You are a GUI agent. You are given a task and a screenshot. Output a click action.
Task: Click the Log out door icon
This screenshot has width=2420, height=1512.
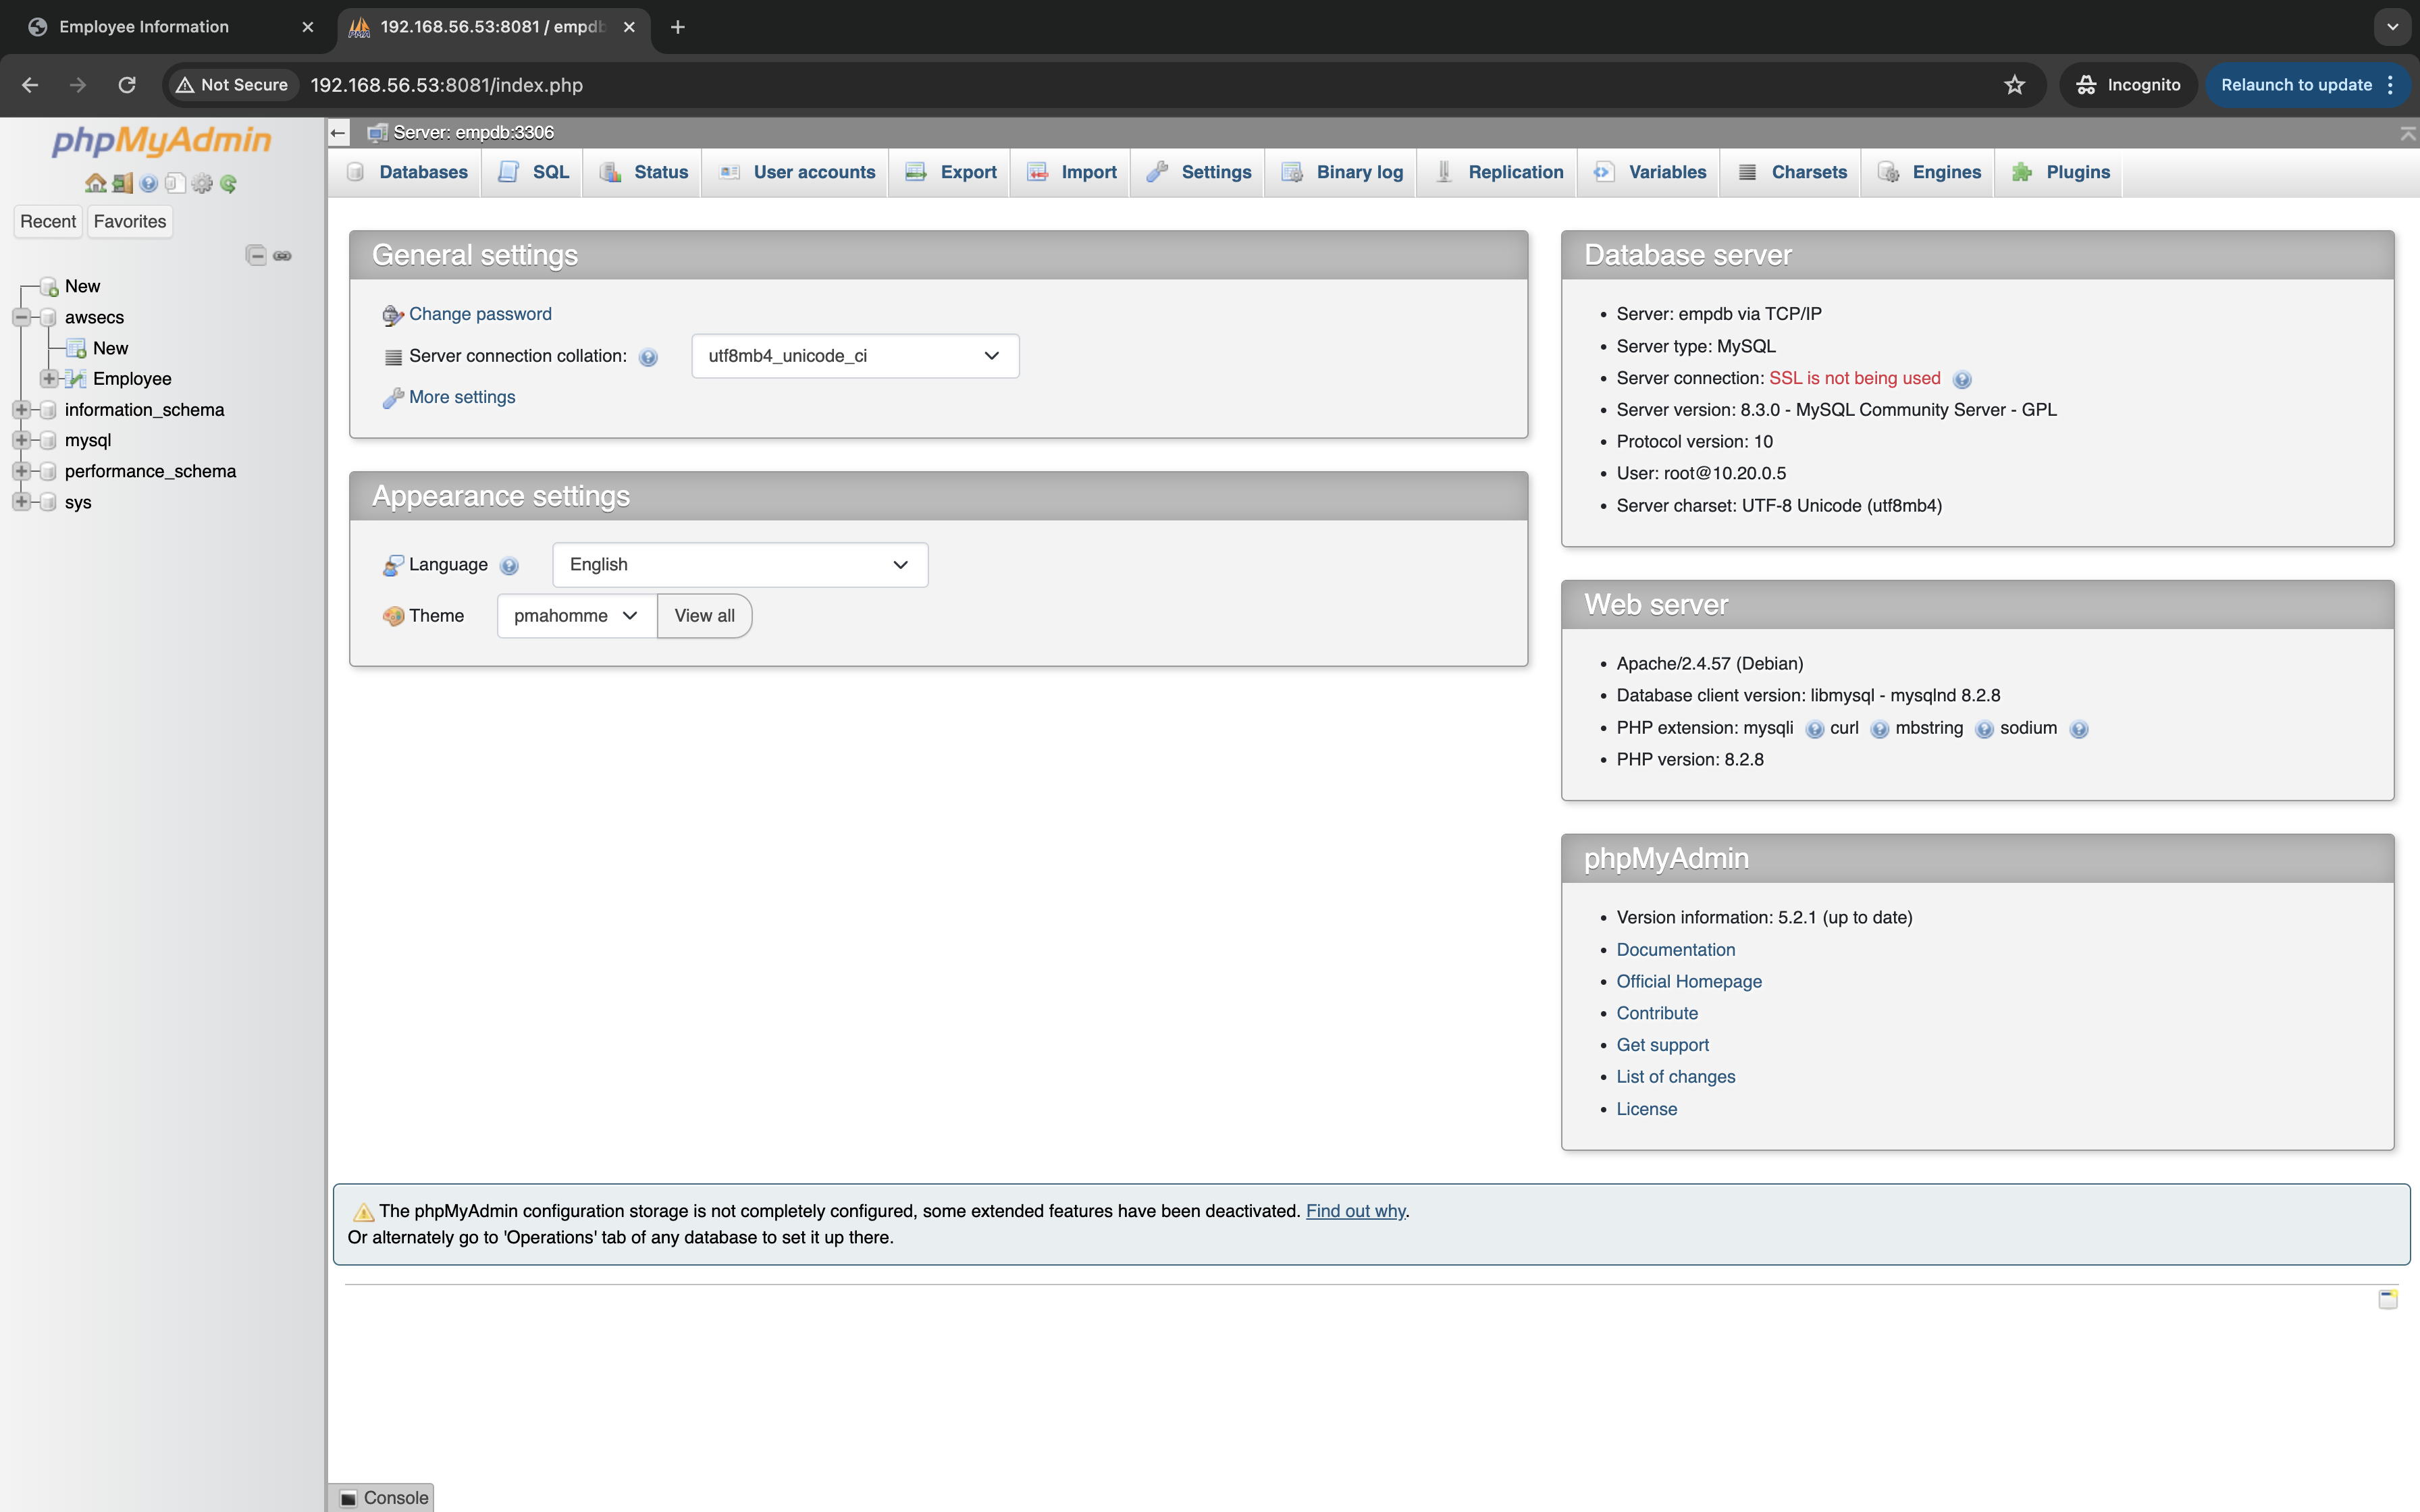coord(122,183)
